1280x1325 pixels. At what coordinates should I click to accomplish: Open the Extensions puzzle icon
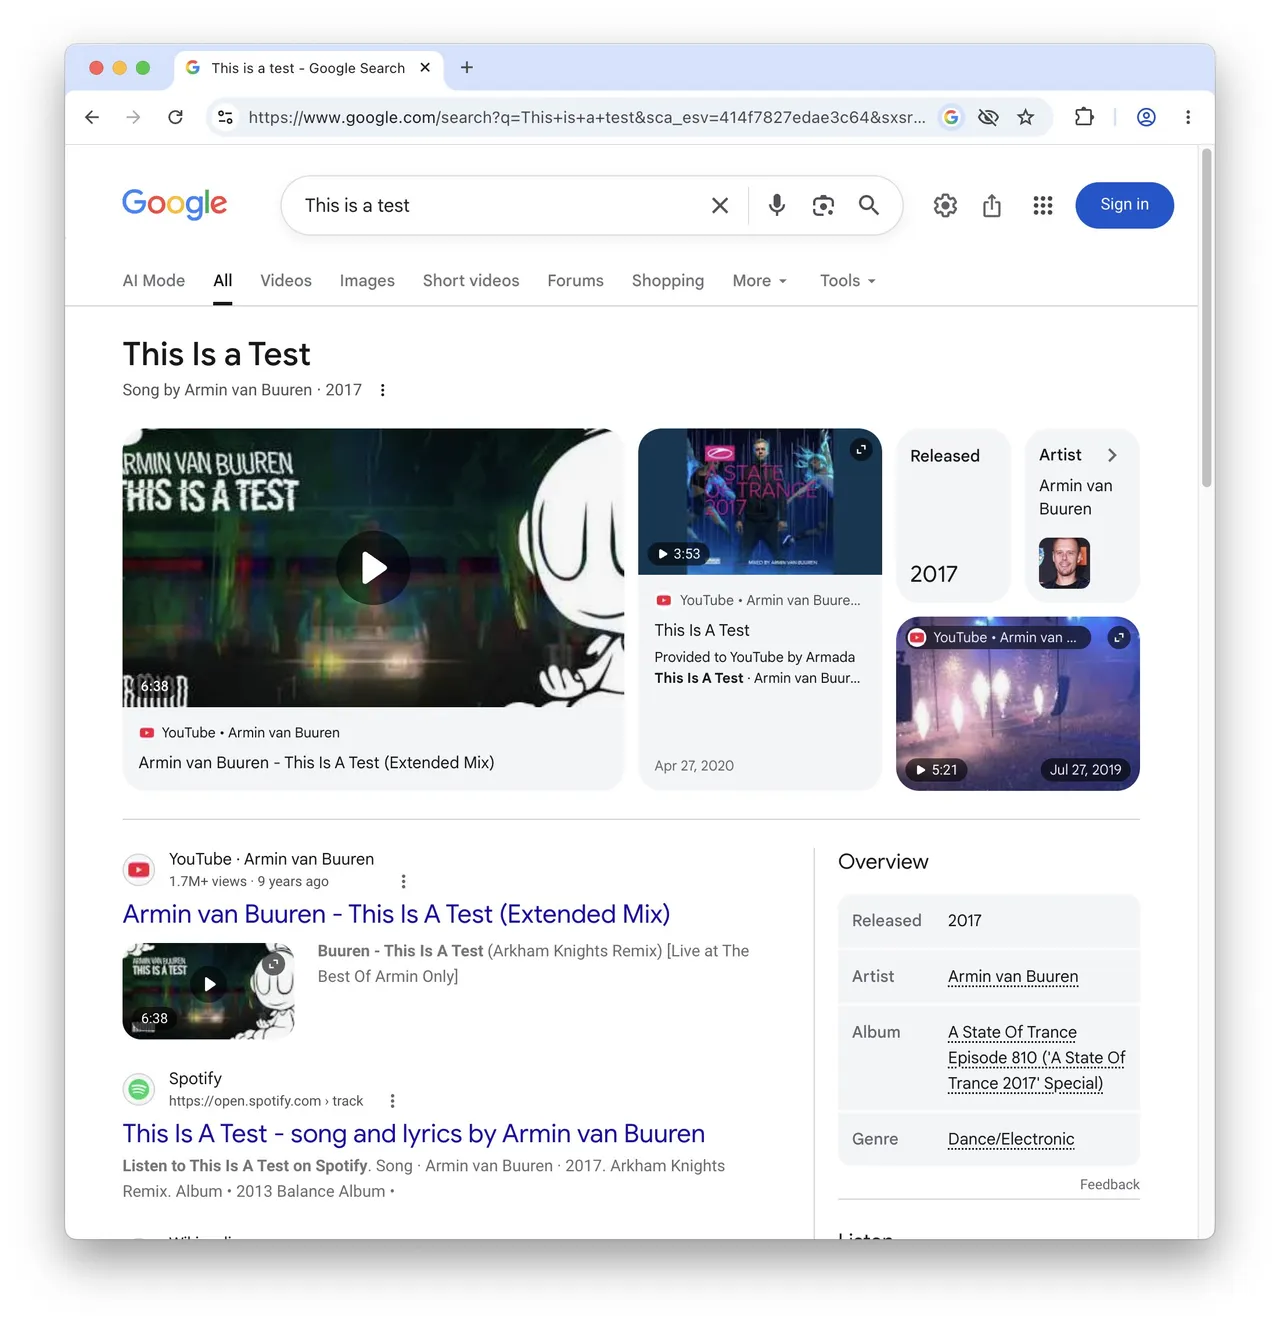pyautogui.click(x=1084, y=117)
